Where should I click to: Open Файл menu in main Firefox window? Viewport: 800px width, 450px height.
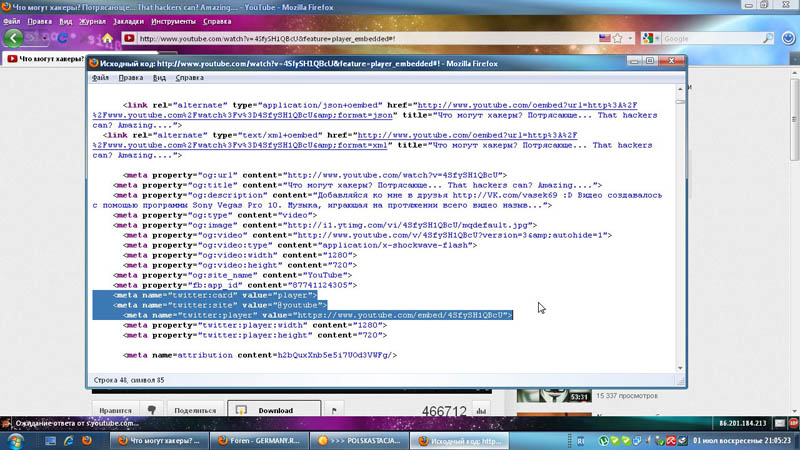[11, 21]
